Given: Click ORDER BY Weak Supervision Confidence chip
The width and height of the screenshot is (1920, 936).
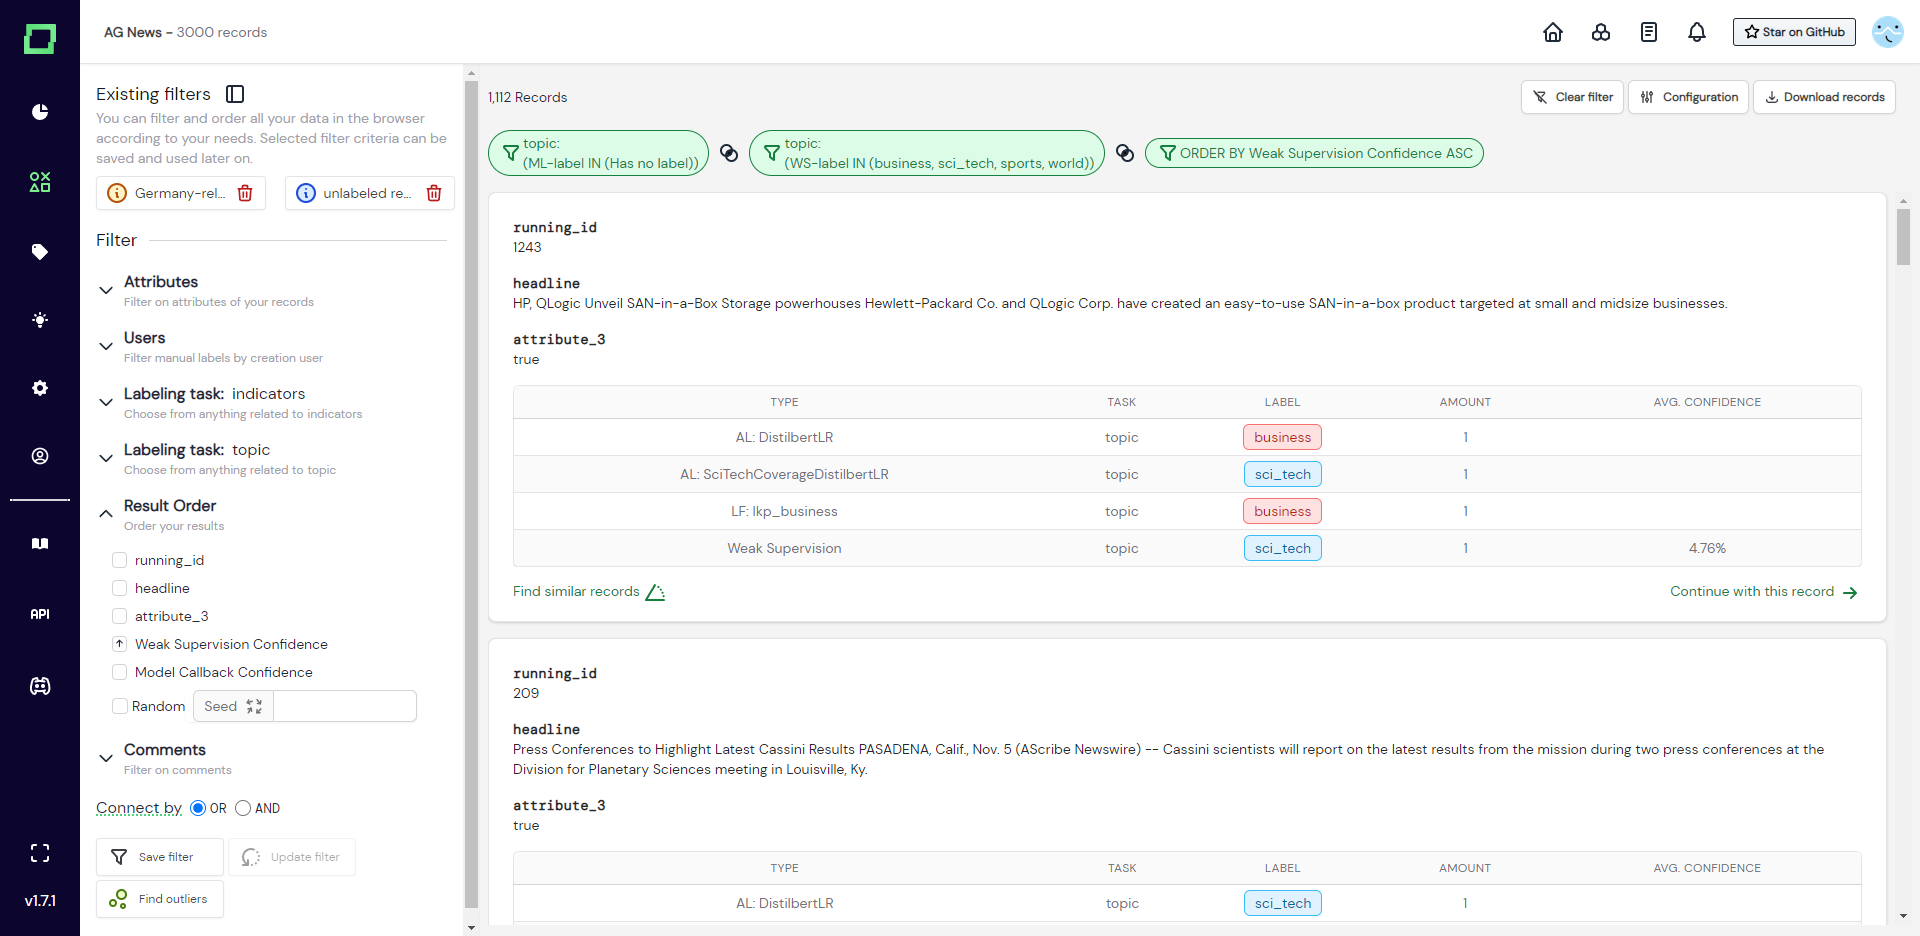Looking at the screenshot, I should click(x=1314, y=153).
